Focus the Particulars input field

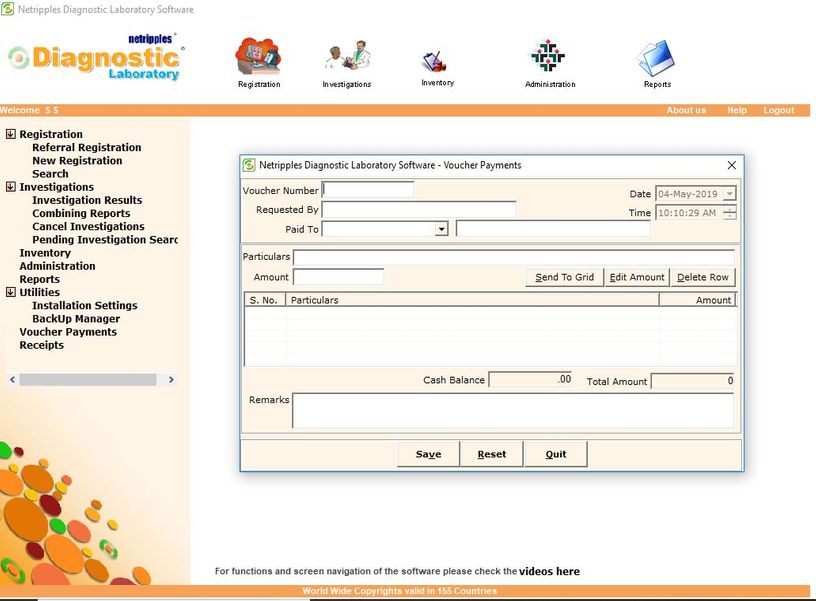click(514, 257)
